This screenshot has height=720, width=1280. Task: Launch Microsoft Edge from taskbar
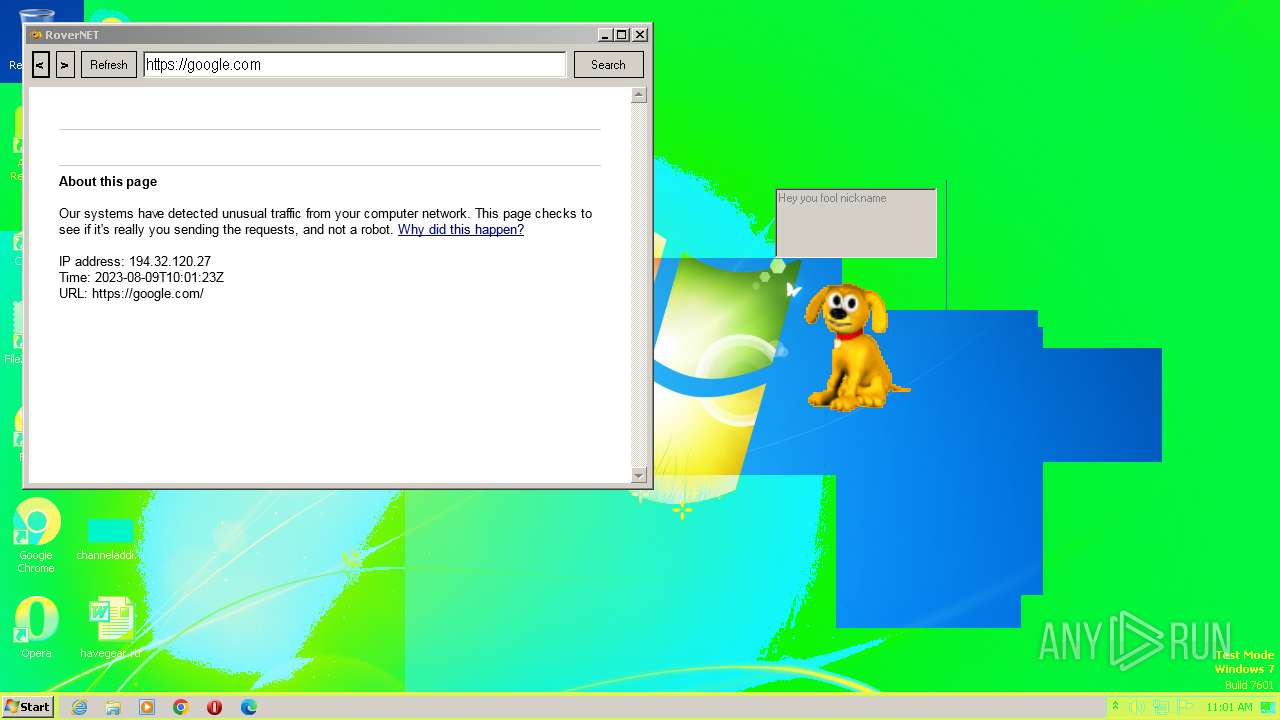[x=249, y=707]
